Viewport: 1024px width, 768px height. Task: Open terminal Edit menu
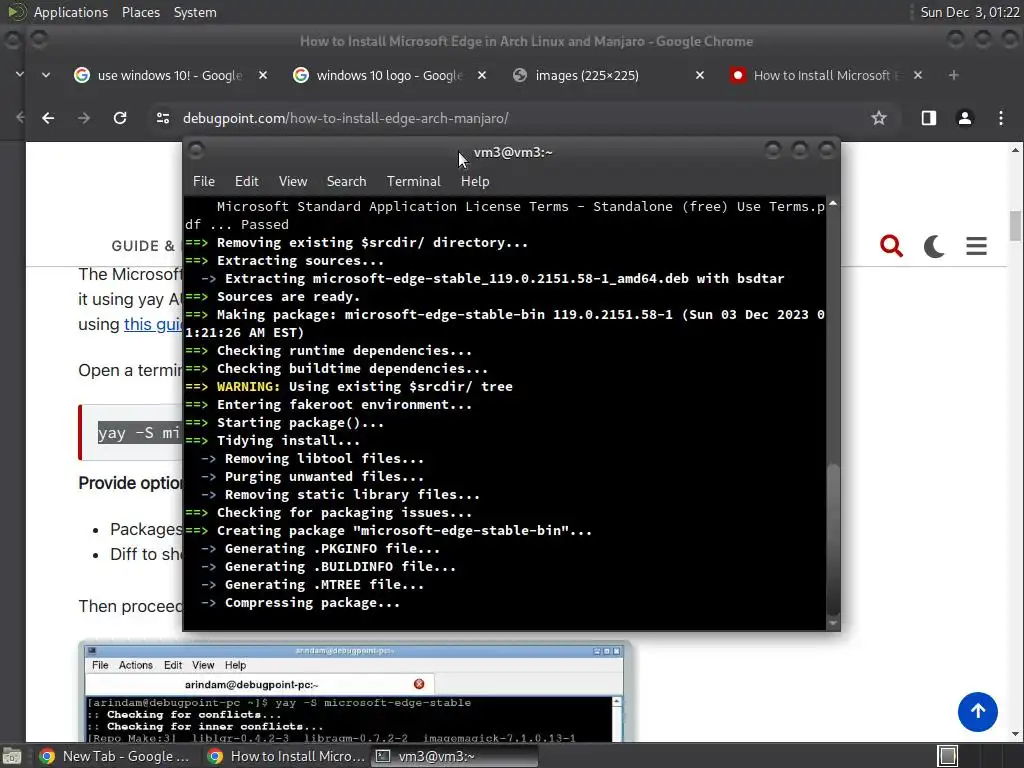click(246, 182)
